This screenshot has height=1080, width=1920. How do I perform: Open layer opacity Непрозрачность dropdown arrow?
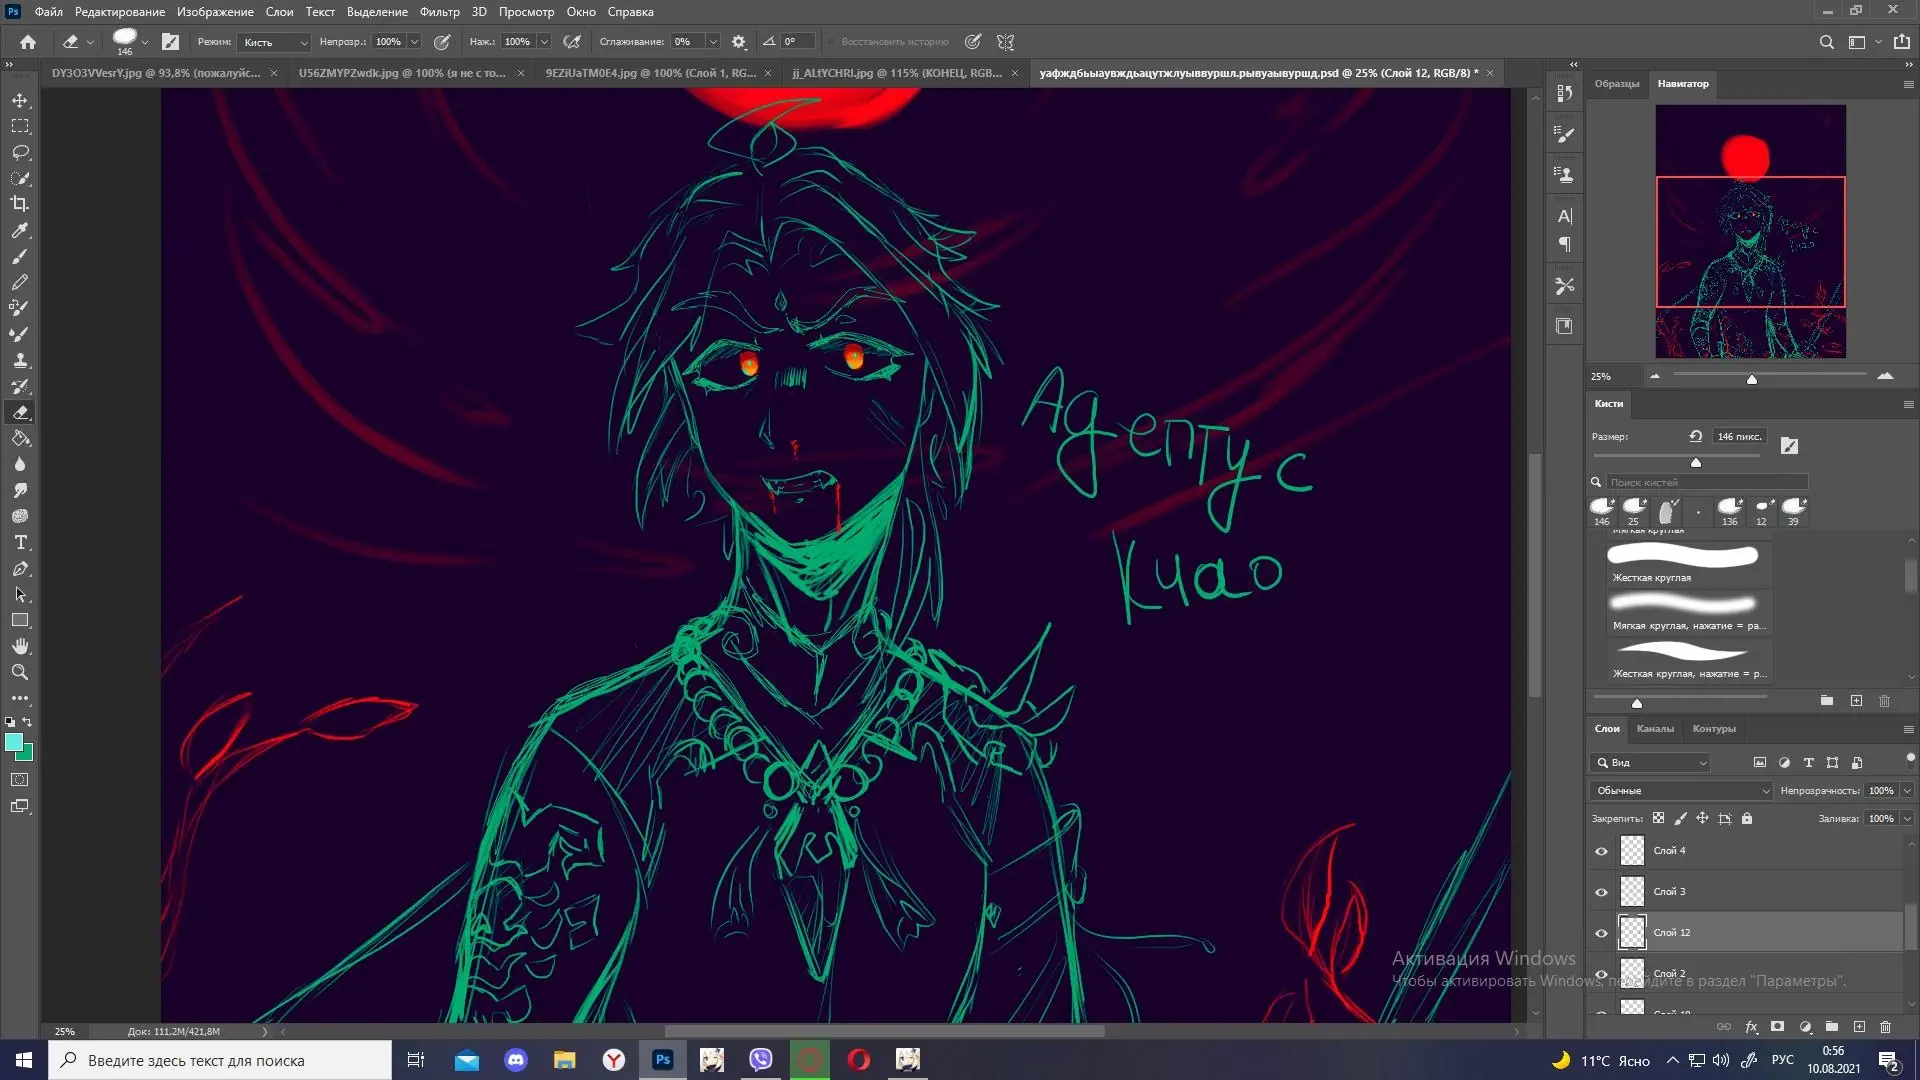(x=1907, y=791)
